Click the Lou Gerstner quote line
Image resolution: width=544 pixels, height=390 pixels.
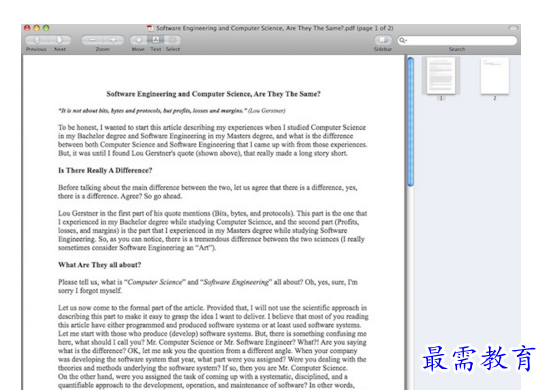click(x=172, y=111)
